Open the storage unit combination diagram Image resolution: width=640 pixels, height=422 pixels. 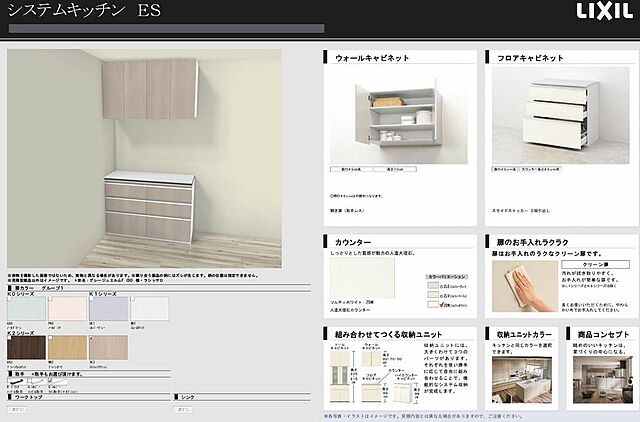click(x=375, y=373)
